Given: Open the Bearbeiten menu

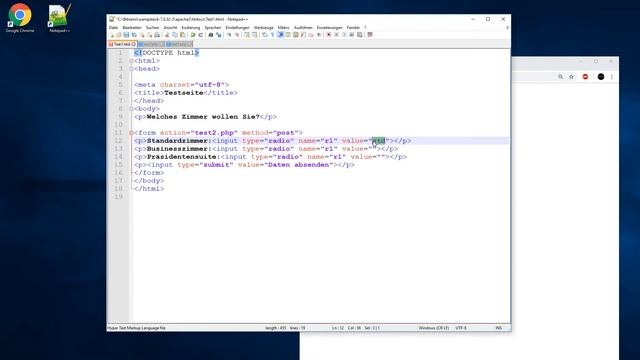Looking at the screenshot, I should click(132, 28).
